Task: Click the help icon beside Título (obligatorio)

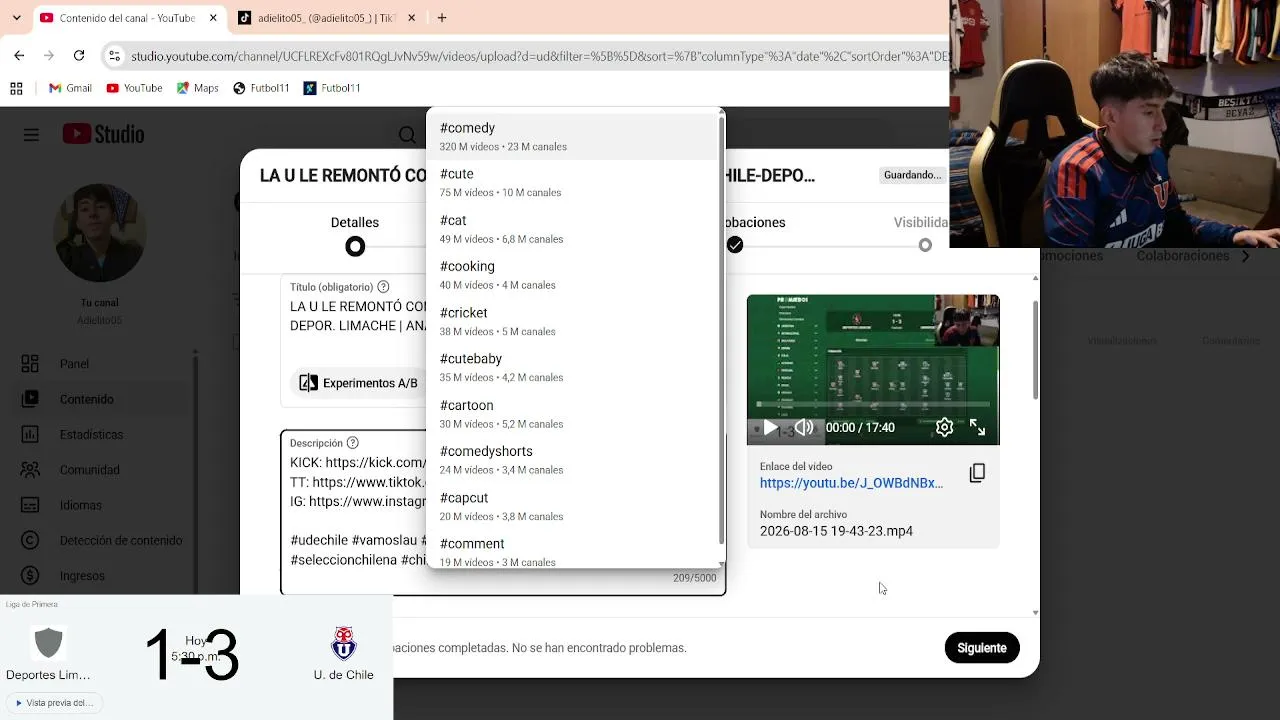Action: [383, 287]
